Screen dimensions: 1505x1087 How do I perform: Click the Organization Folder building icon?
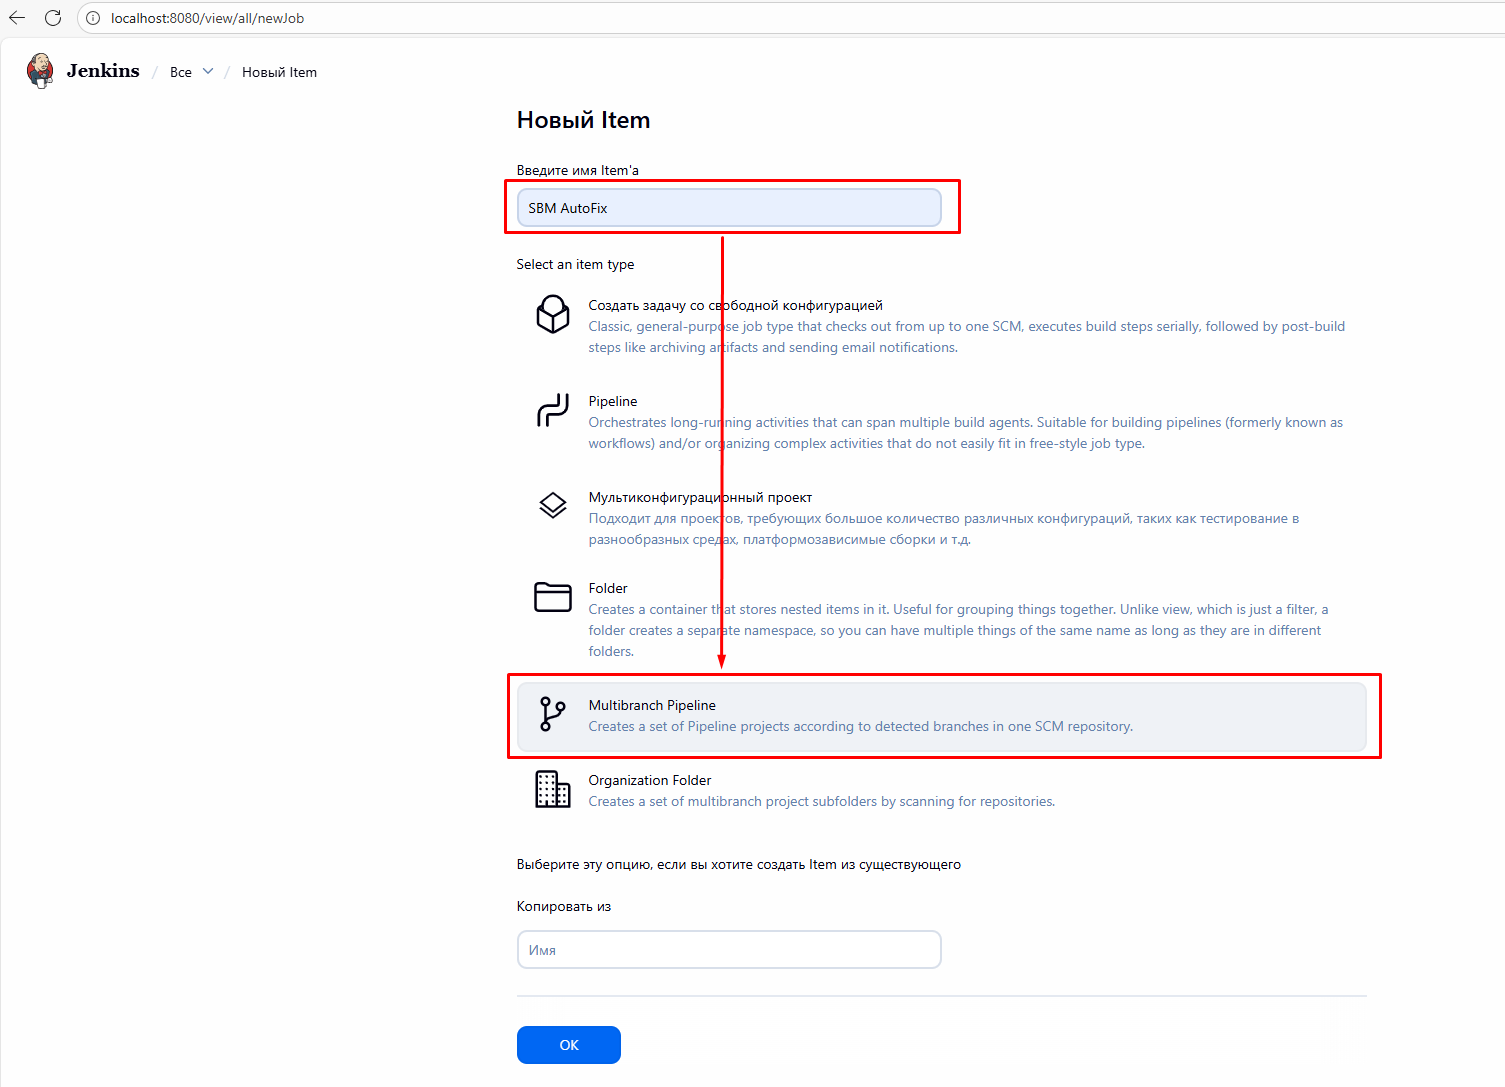[553, 789]
